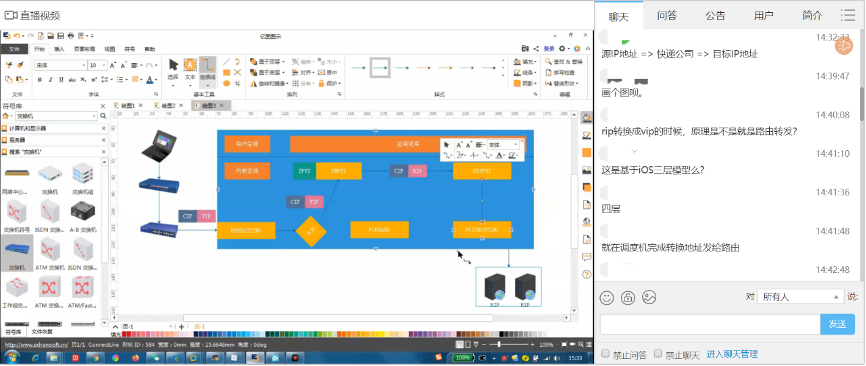Close the 计算机和显示器 library section
This screenshot has width=866, height=366.
[x=103, y=128]
